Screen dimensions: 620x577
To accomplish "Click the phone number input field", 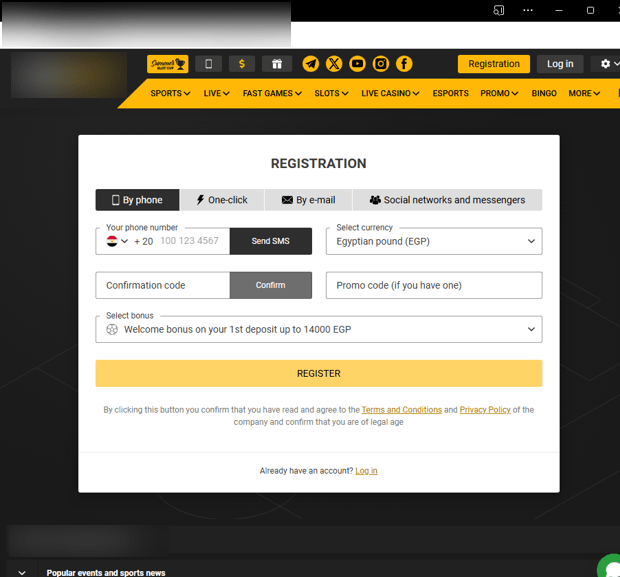I will [x=190, y=241].
